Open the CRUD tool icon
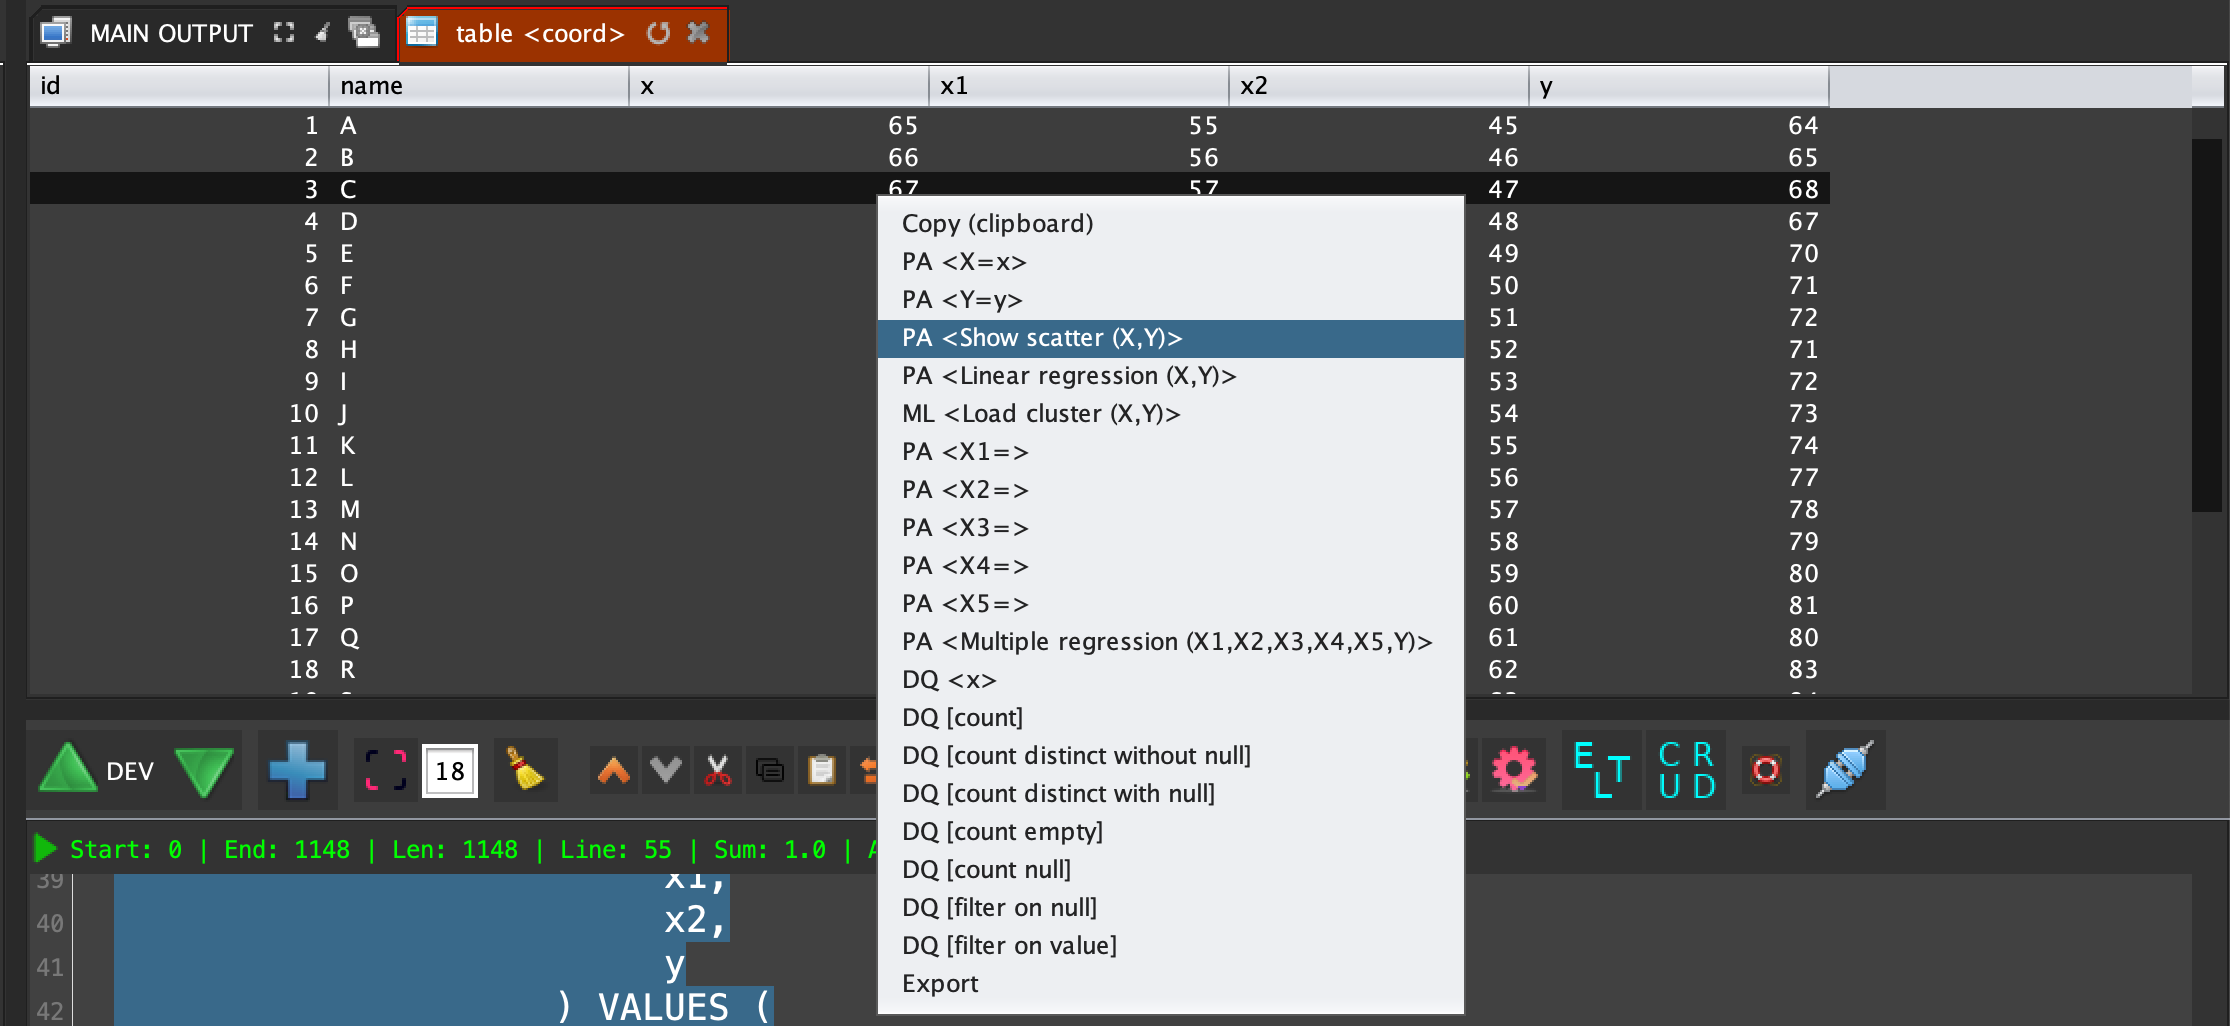This screenshot has height=1026, width=2230. pyautogui.click(x=1686, y=770)
